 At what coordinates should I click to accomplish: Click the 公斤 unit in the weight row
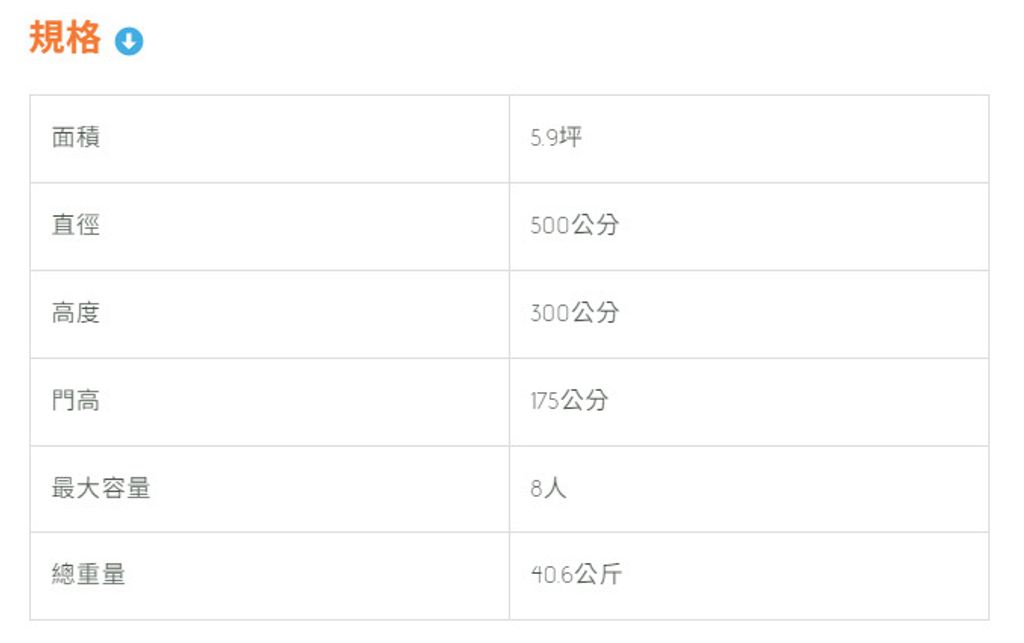point(598,575)
